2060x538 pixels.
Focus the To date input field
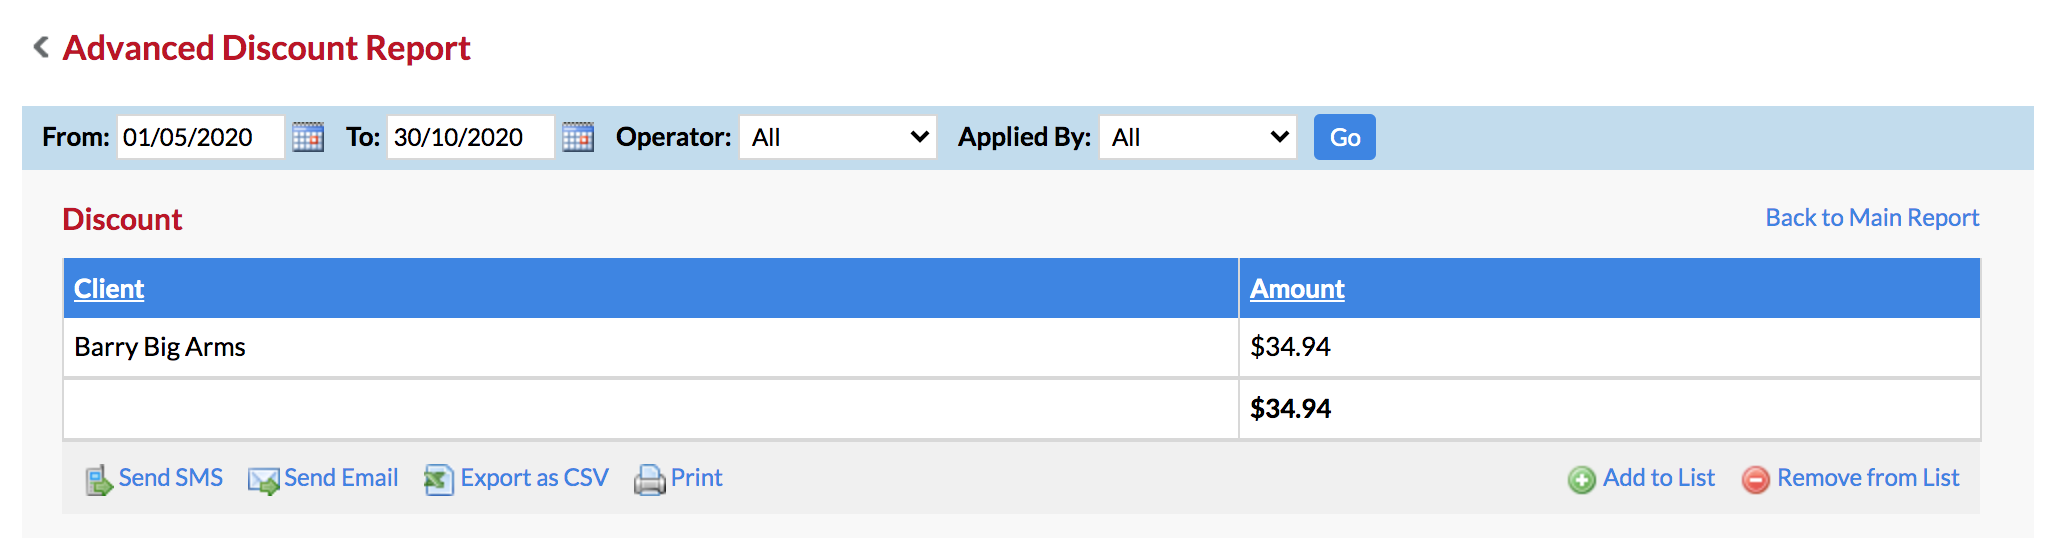coord(471,137)
